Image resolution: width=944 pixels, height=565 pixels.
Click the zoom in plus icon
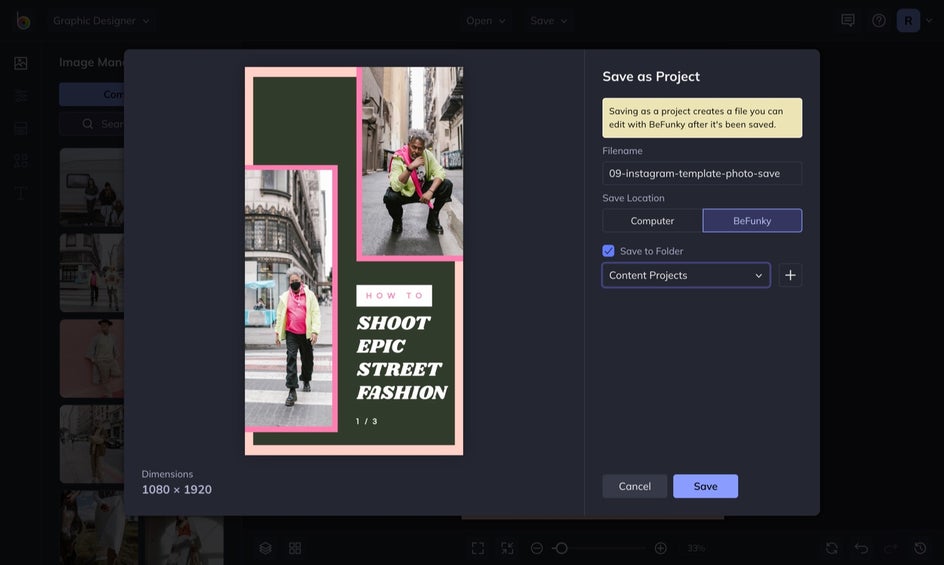point(661,548)
